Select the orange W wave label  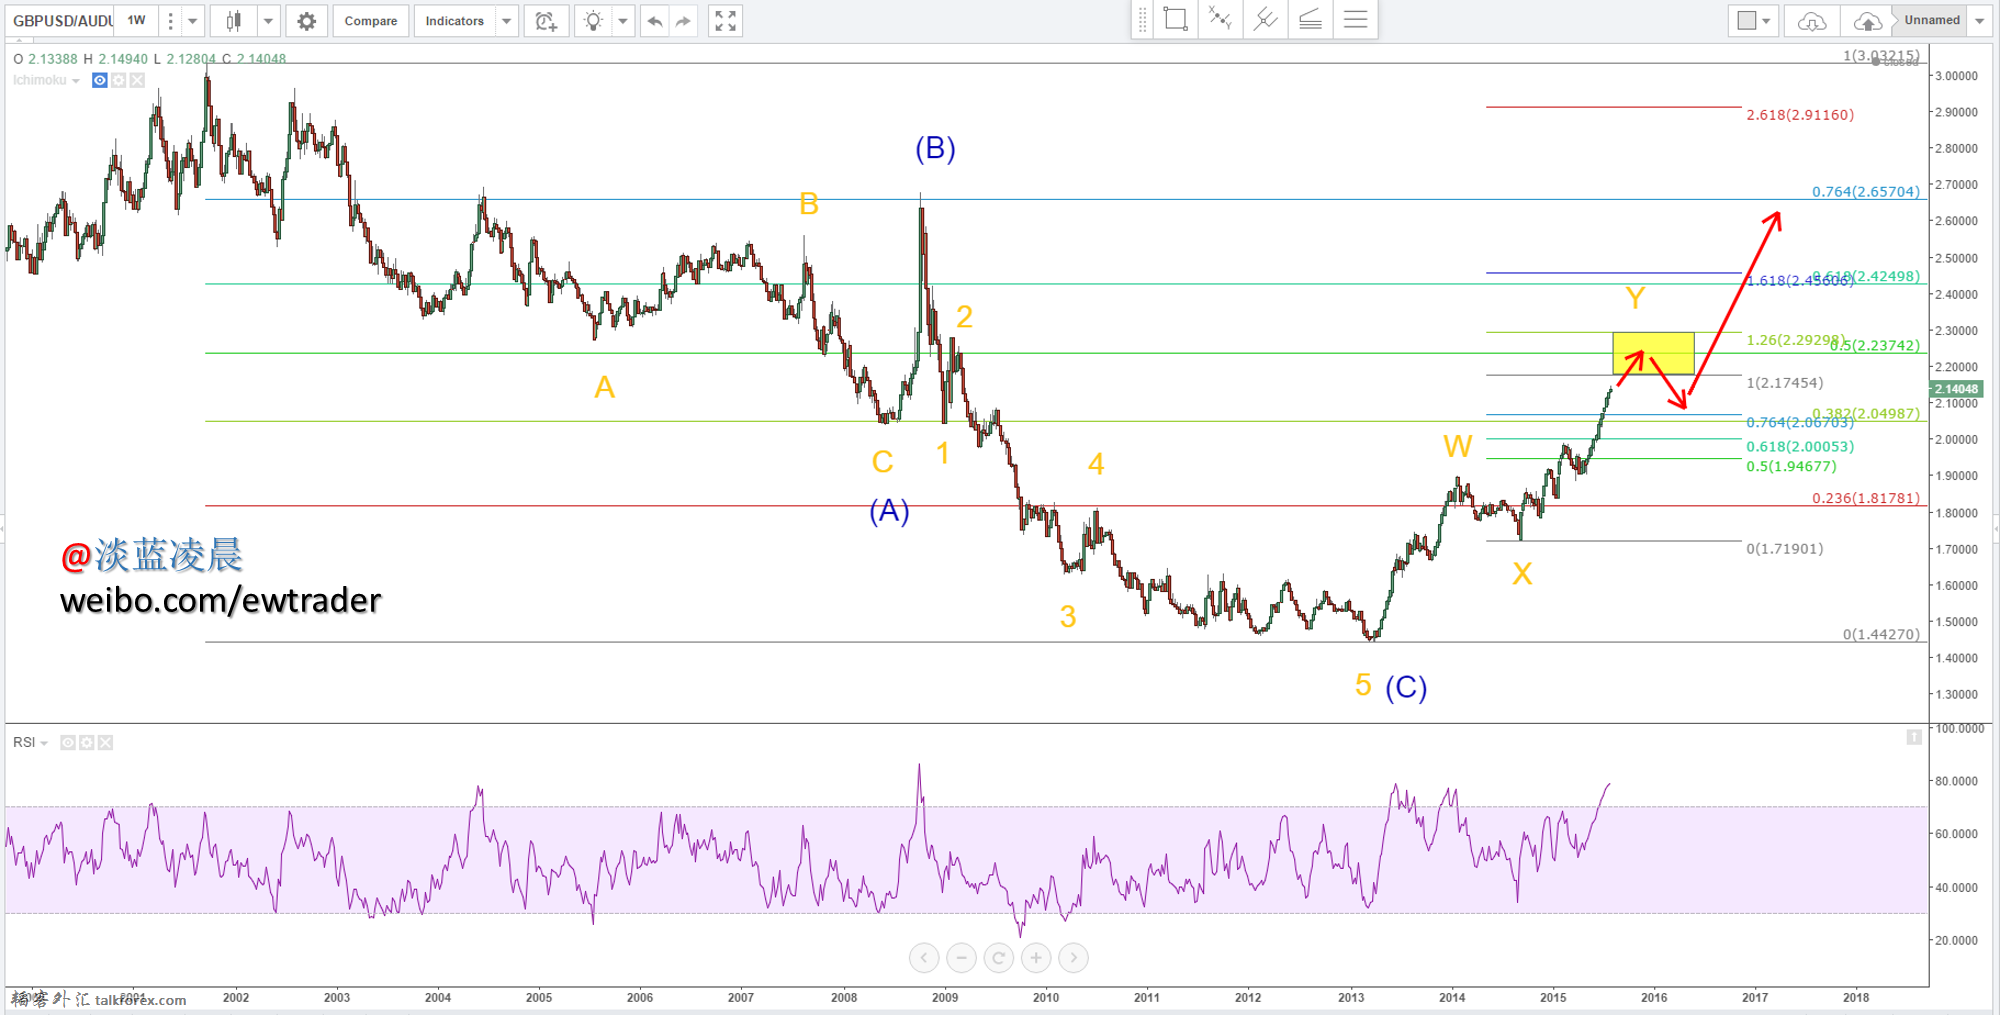[x=1457, y=447]
